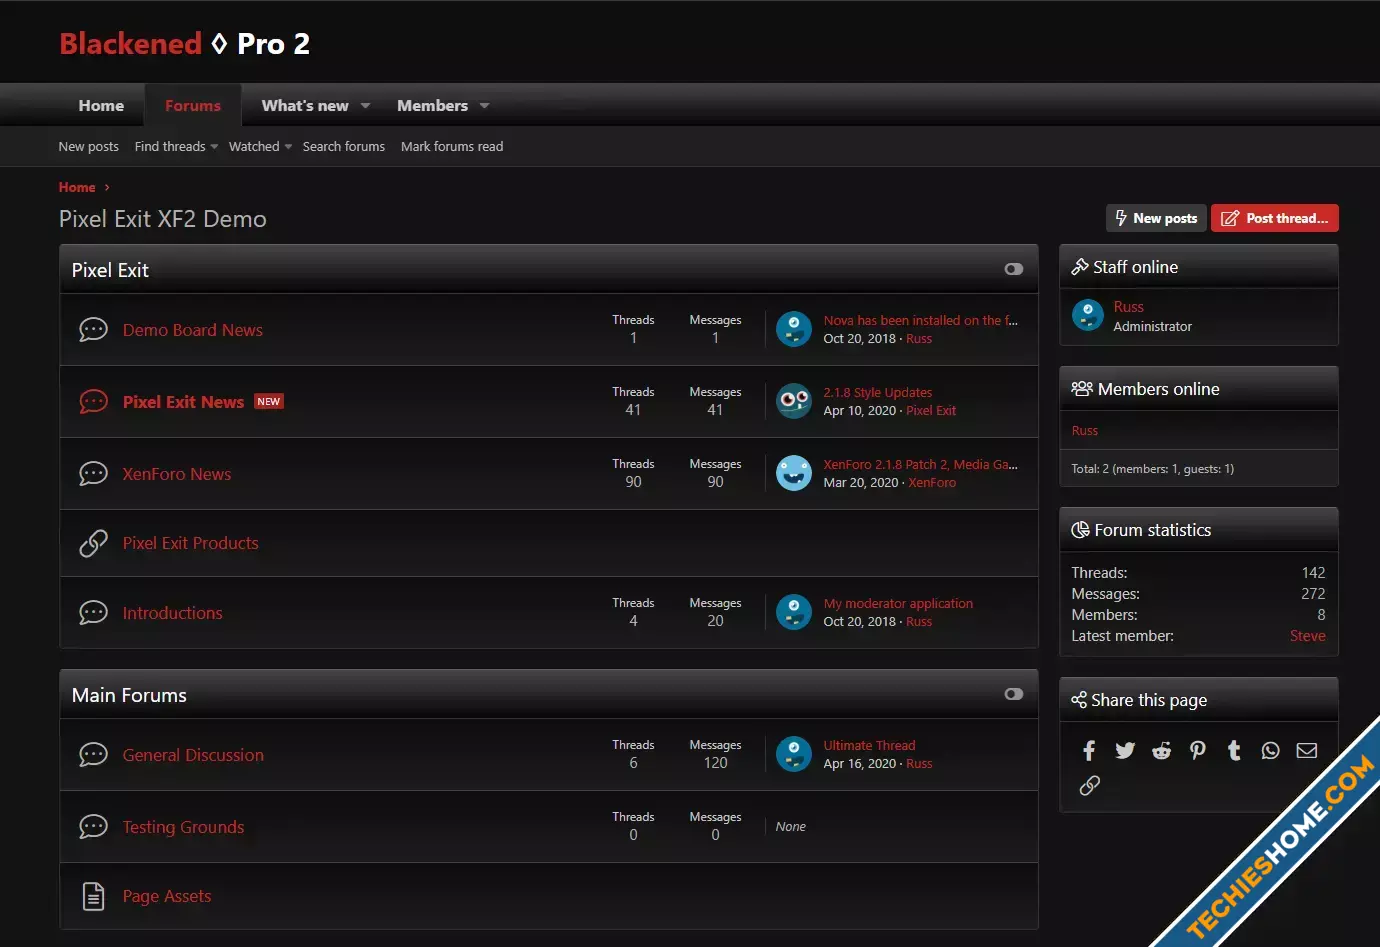The height and width of the screenshot is (947, 1380).
Task: Open avatar beside My moderator application
Action: [794, 612]
